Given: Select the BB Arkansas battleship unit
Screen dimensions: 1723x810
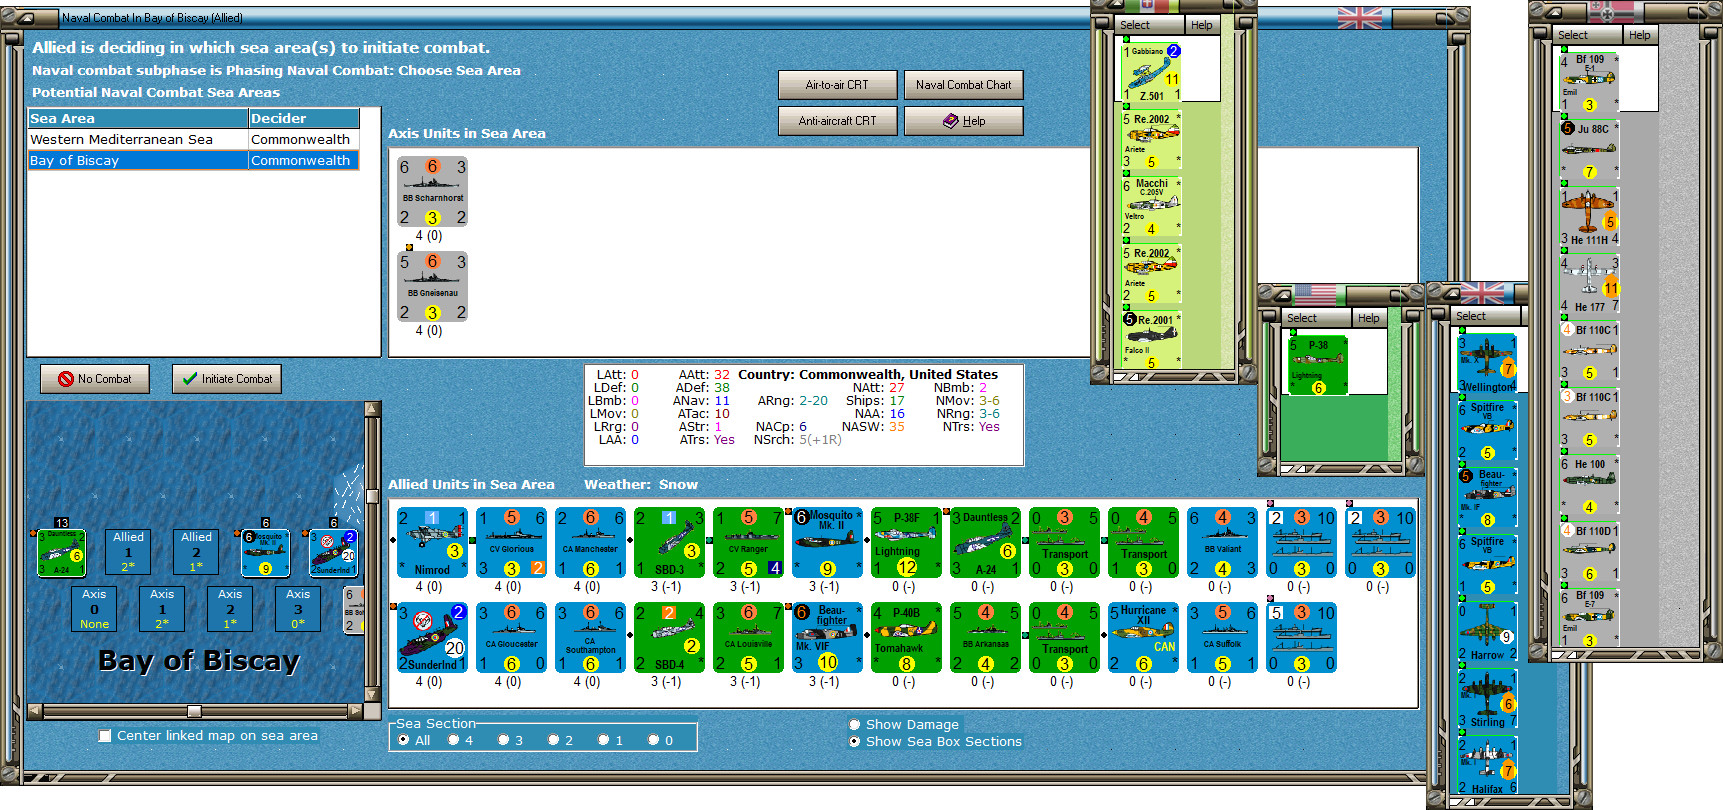Looking at the screenshot, I should tap(985, 638).
